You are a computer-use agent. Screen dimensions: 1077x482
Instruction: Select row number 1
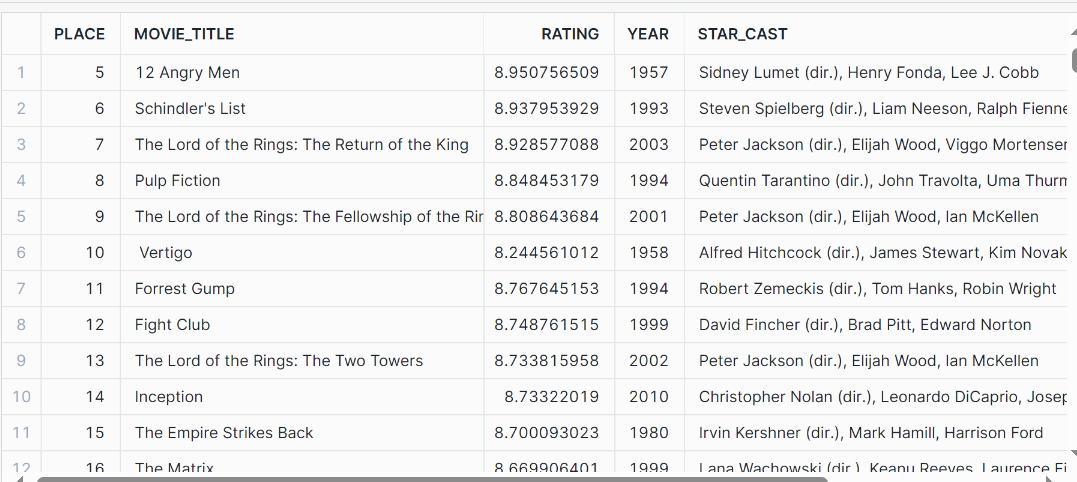click(x=21, y=72)
